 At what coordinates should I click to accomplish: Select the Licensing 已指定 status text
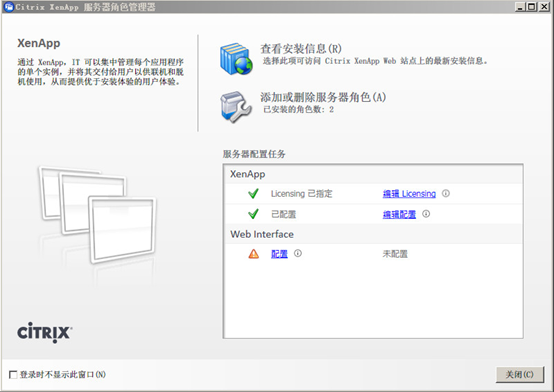pyautogui.click(x=302, y=194)
